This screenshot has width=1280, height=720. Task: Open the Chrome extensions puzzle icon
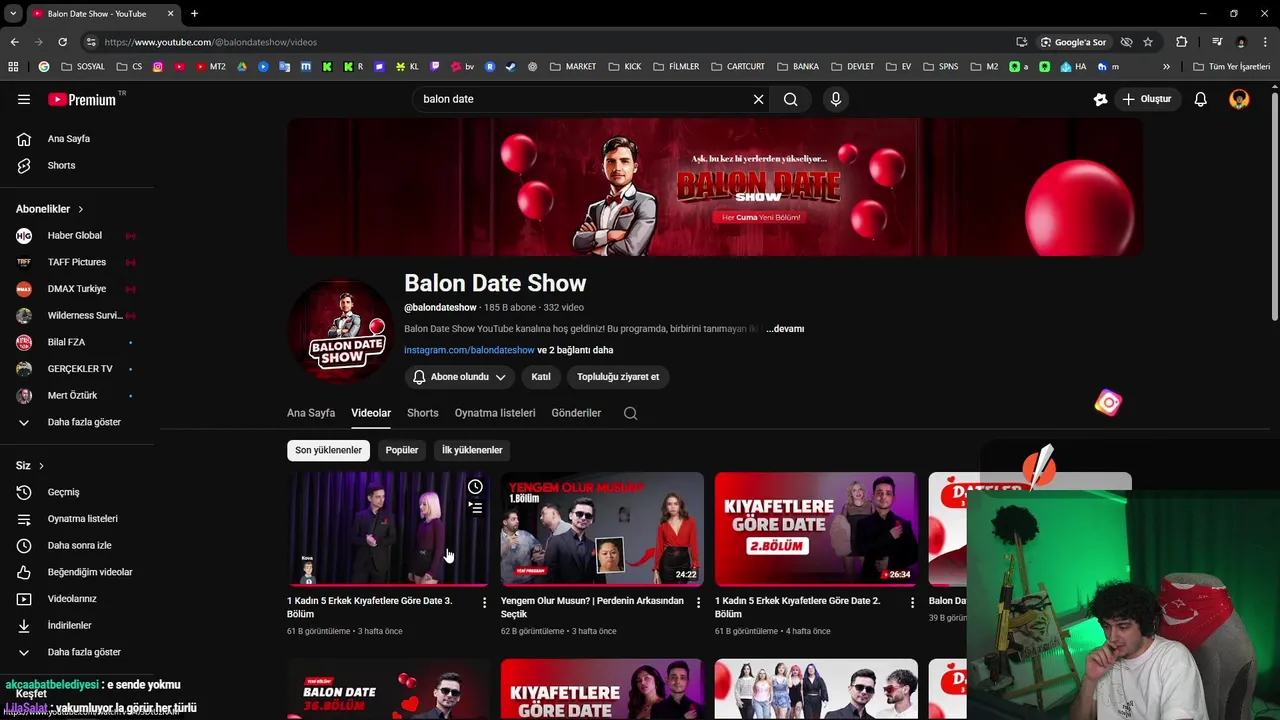(x=1181, y=42)
